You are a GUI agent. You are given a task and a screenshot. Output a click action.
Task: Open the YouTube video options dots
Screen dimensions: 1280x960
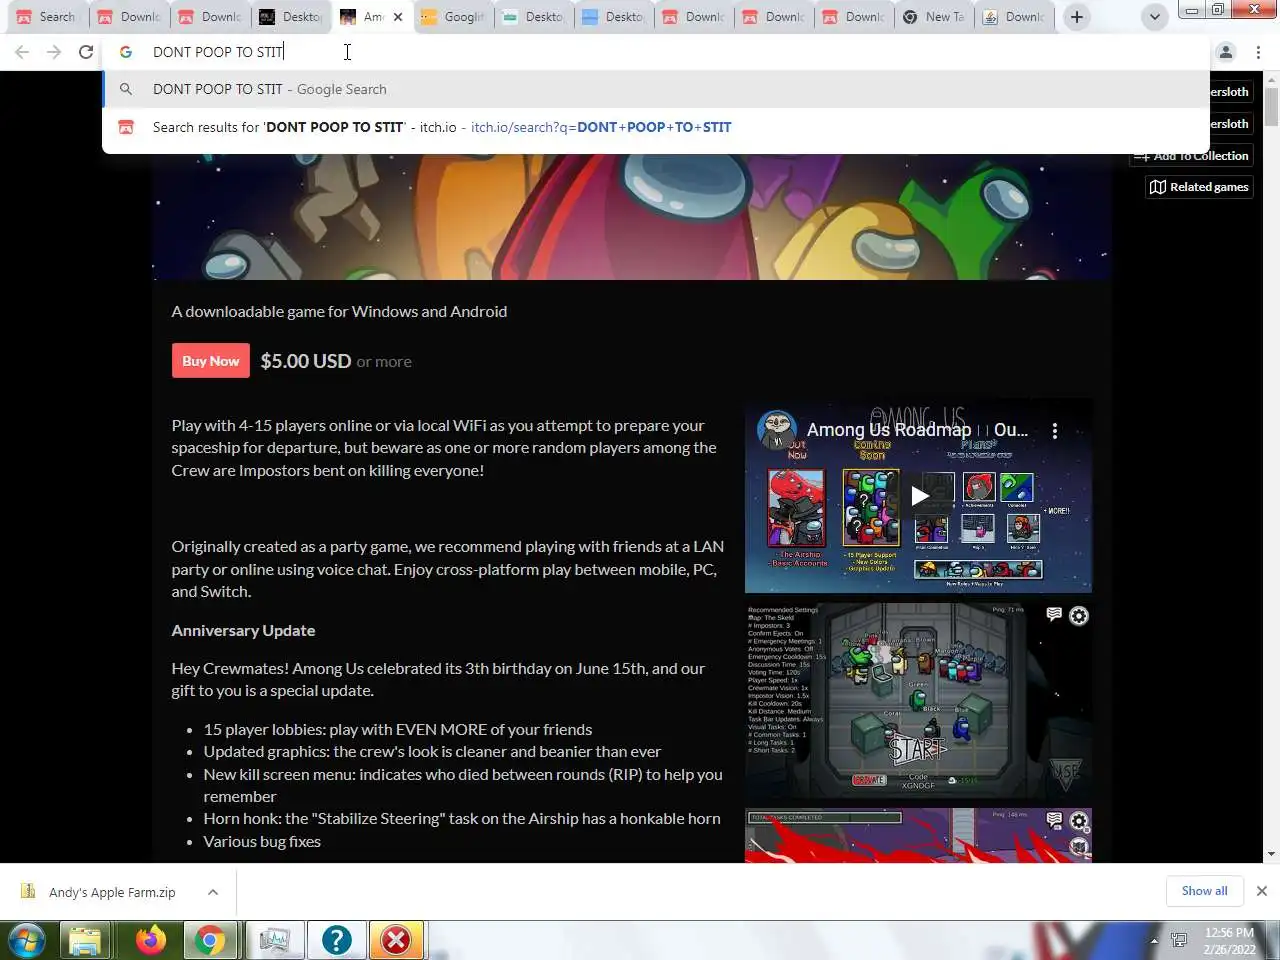pyautogui.click(x=1055, y=431)
